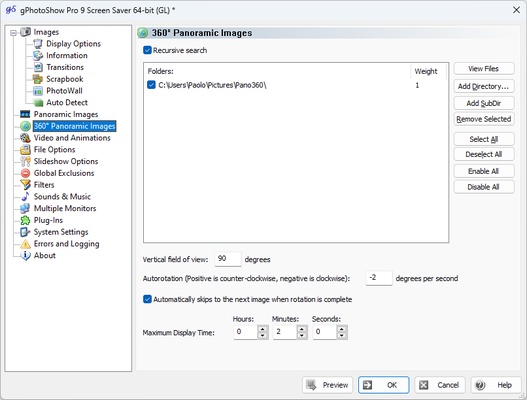Click the 360° Panoramic Images globe icon in tree

point(25,126)
